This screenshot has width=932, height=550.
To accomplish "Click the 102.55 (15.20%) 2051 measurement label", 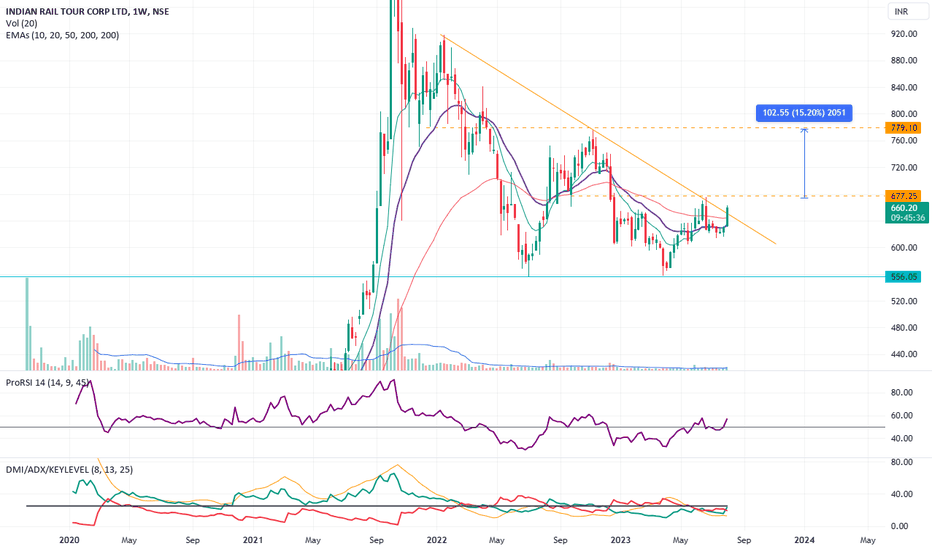I will click(x=804, y=113).
